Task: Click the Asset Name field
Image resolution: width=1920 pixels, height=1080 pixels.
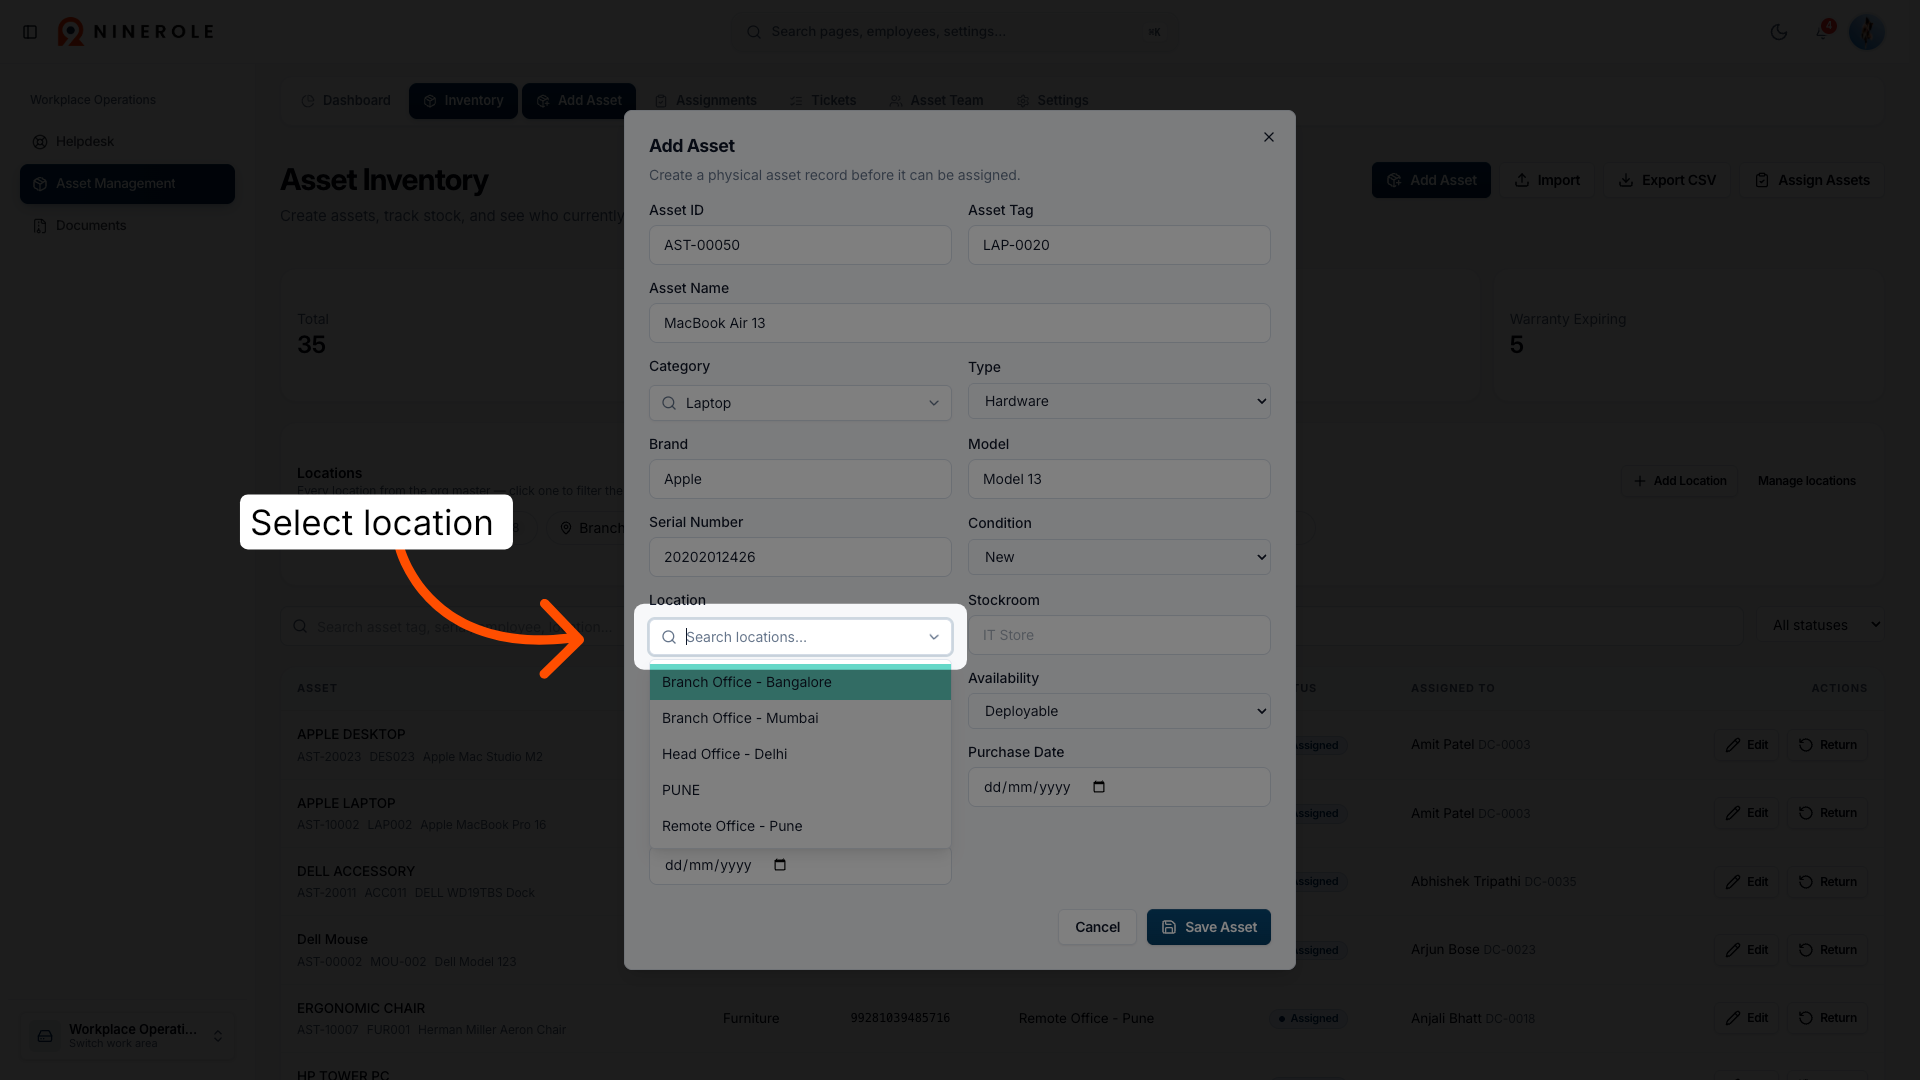Action: (960, 323)
